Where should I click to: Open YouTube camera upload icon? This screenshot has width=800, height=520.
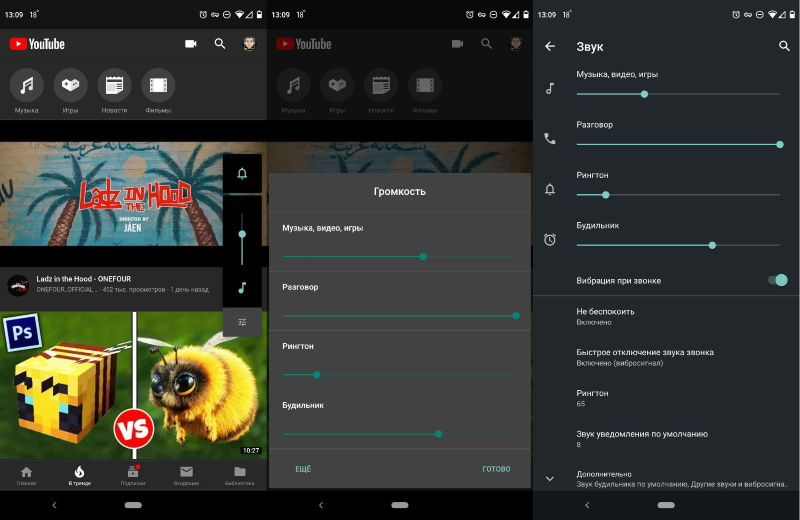coord(191,44)
